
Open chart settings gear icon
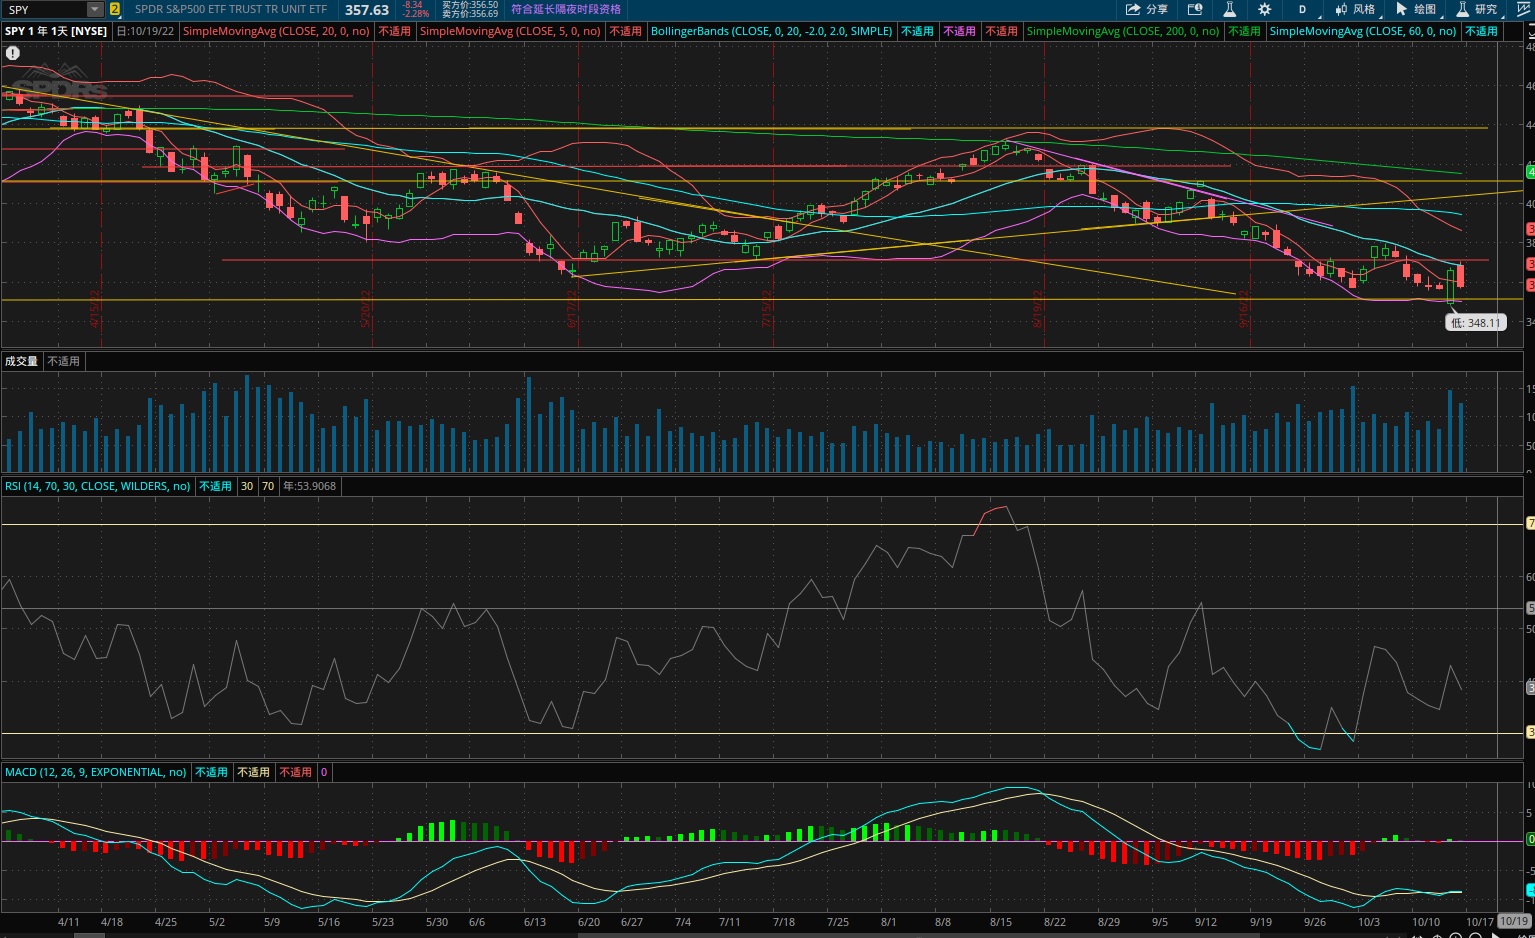(x=1265, y=9)
